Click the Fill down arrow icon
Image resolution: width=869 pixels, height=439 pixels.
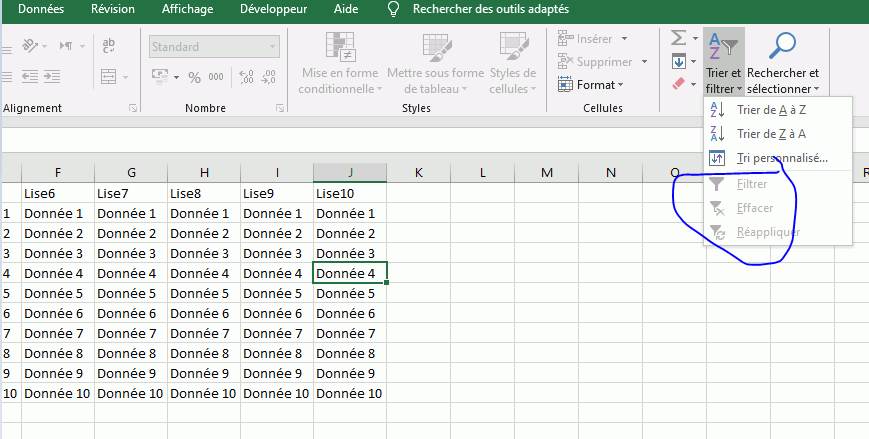coord(679,62)
